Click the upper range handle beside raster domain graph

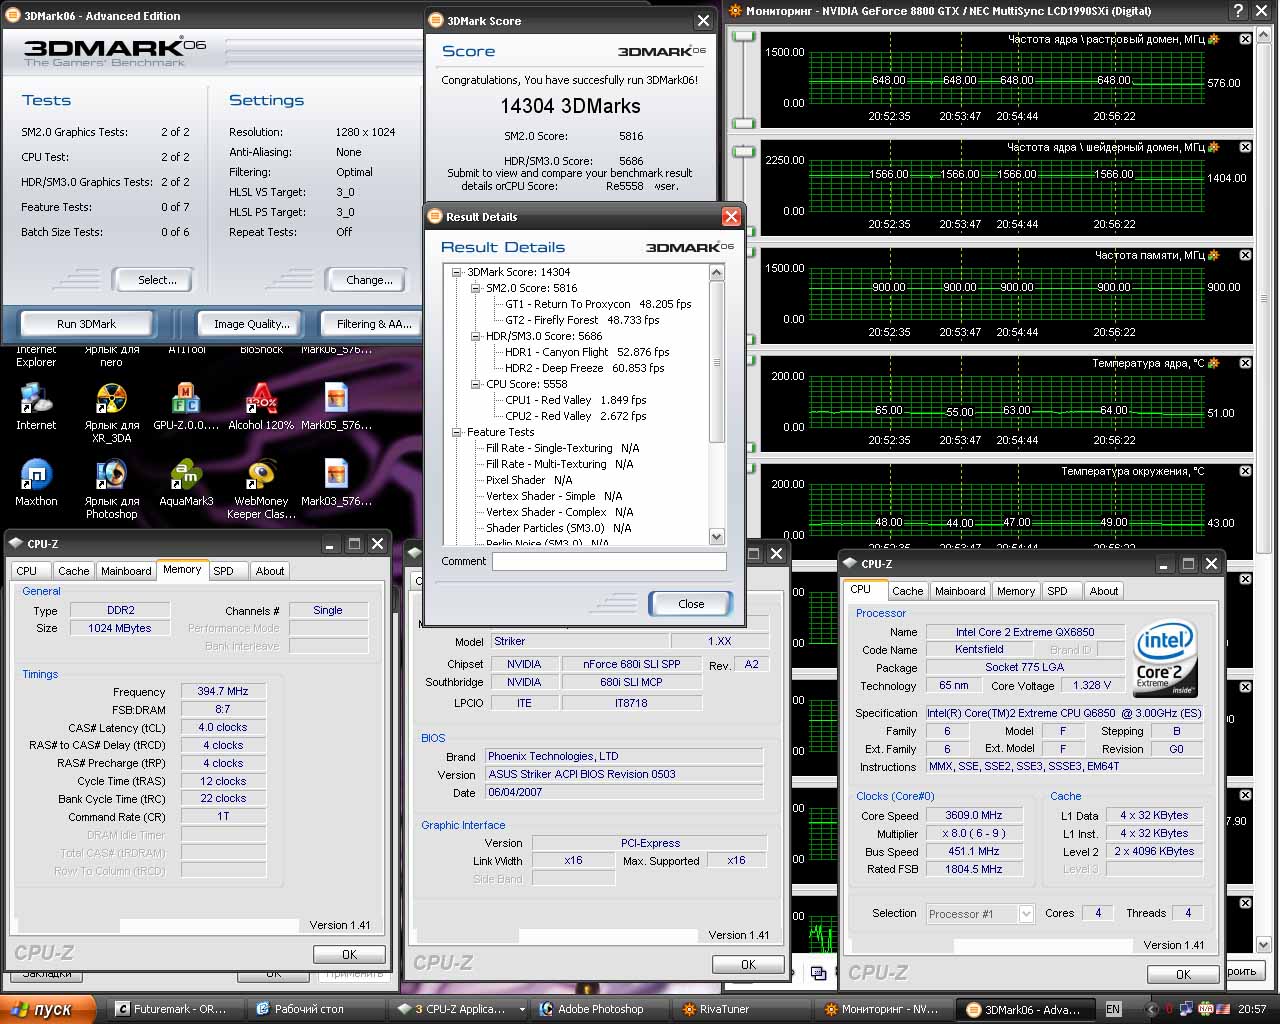(x=743, y=37)
